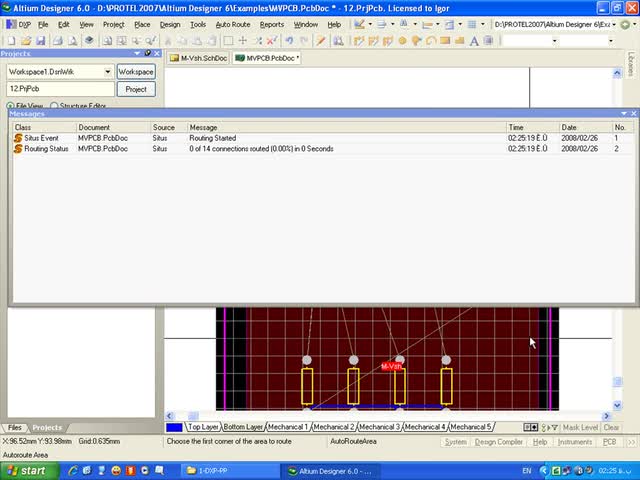Click the 12.PrjPcb project field
640x480 pixels.
pos(60,89)
